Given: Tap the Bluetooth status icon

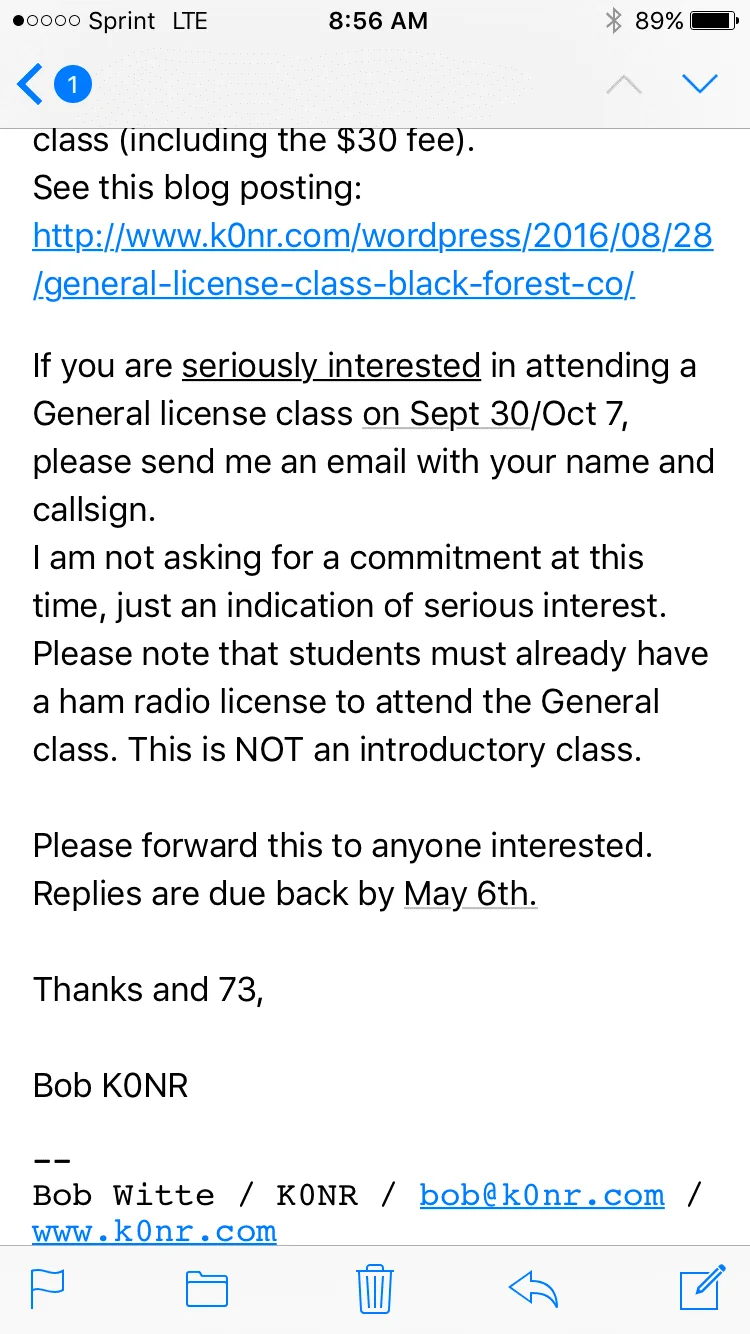Looking at the screenshot, I should coord(613,21).
